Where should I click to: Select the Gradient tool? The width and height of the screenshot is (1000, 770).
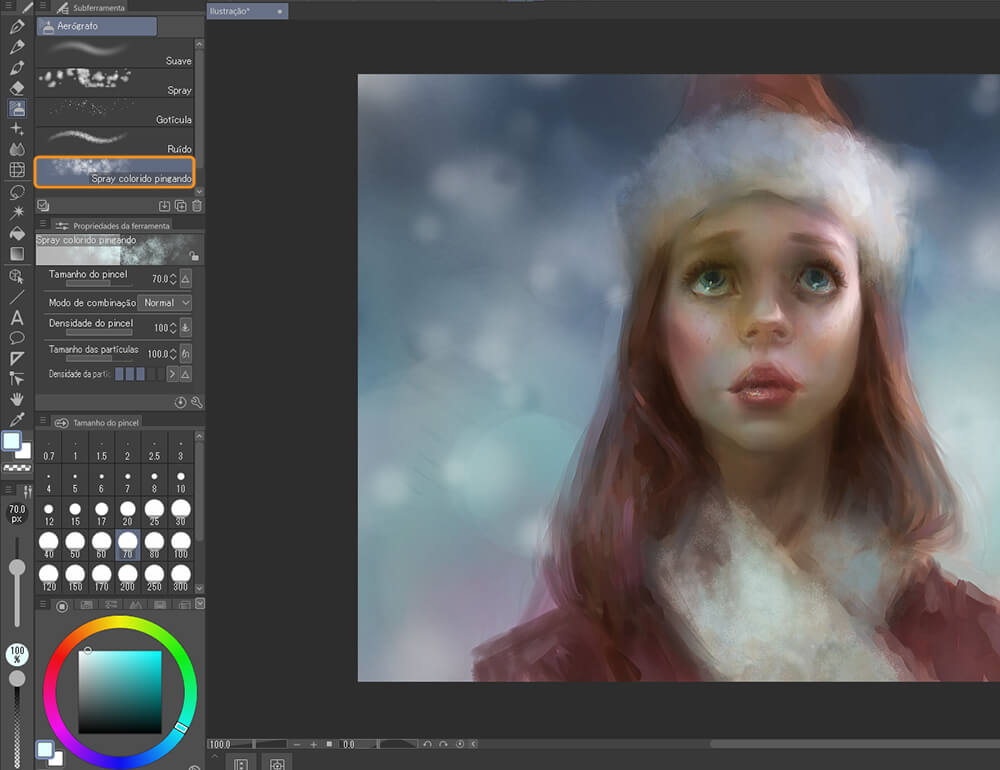point(17,254)
